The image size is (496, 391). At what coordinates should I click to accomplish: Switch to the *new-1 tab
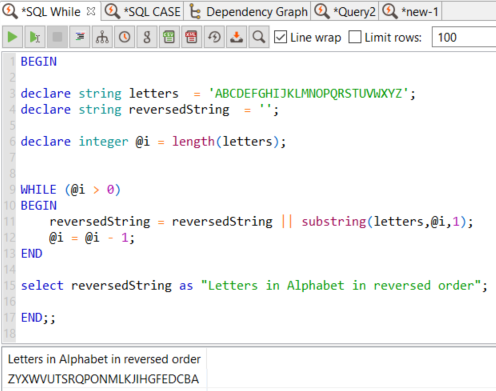click(410, 12)
